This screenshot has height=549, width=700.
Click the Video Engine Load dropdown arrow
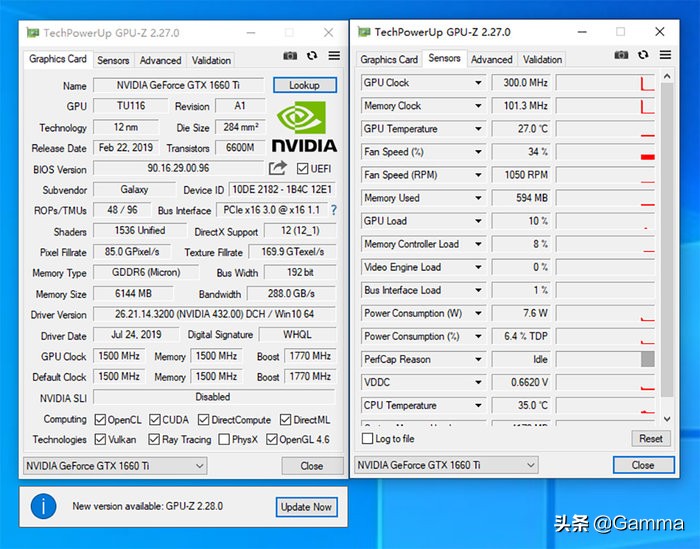click(x=478, y=267)
